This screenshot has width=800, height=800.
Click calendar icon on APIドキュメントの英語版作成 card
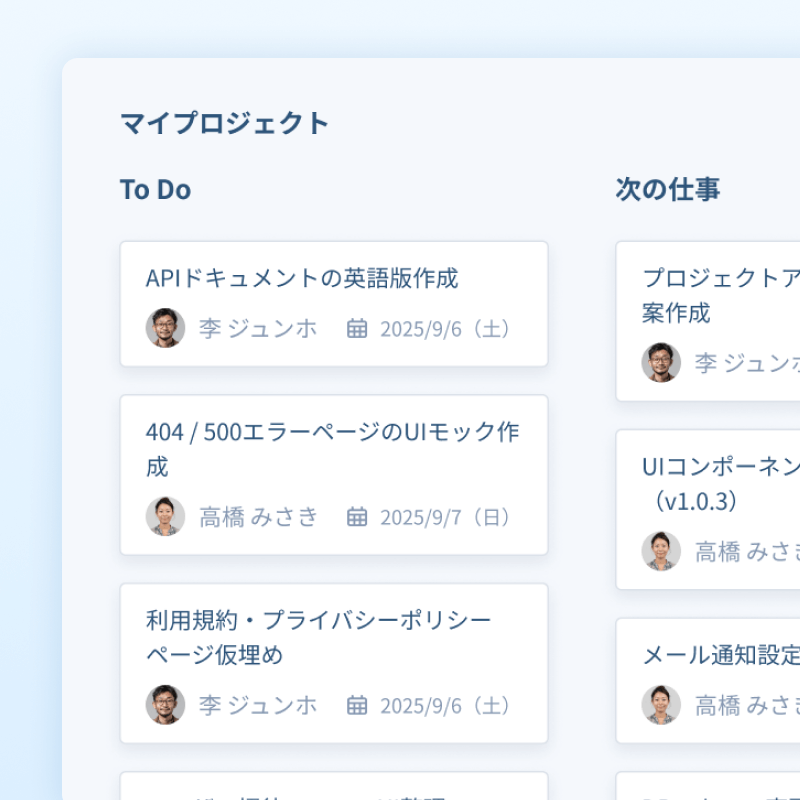[357, 329]
